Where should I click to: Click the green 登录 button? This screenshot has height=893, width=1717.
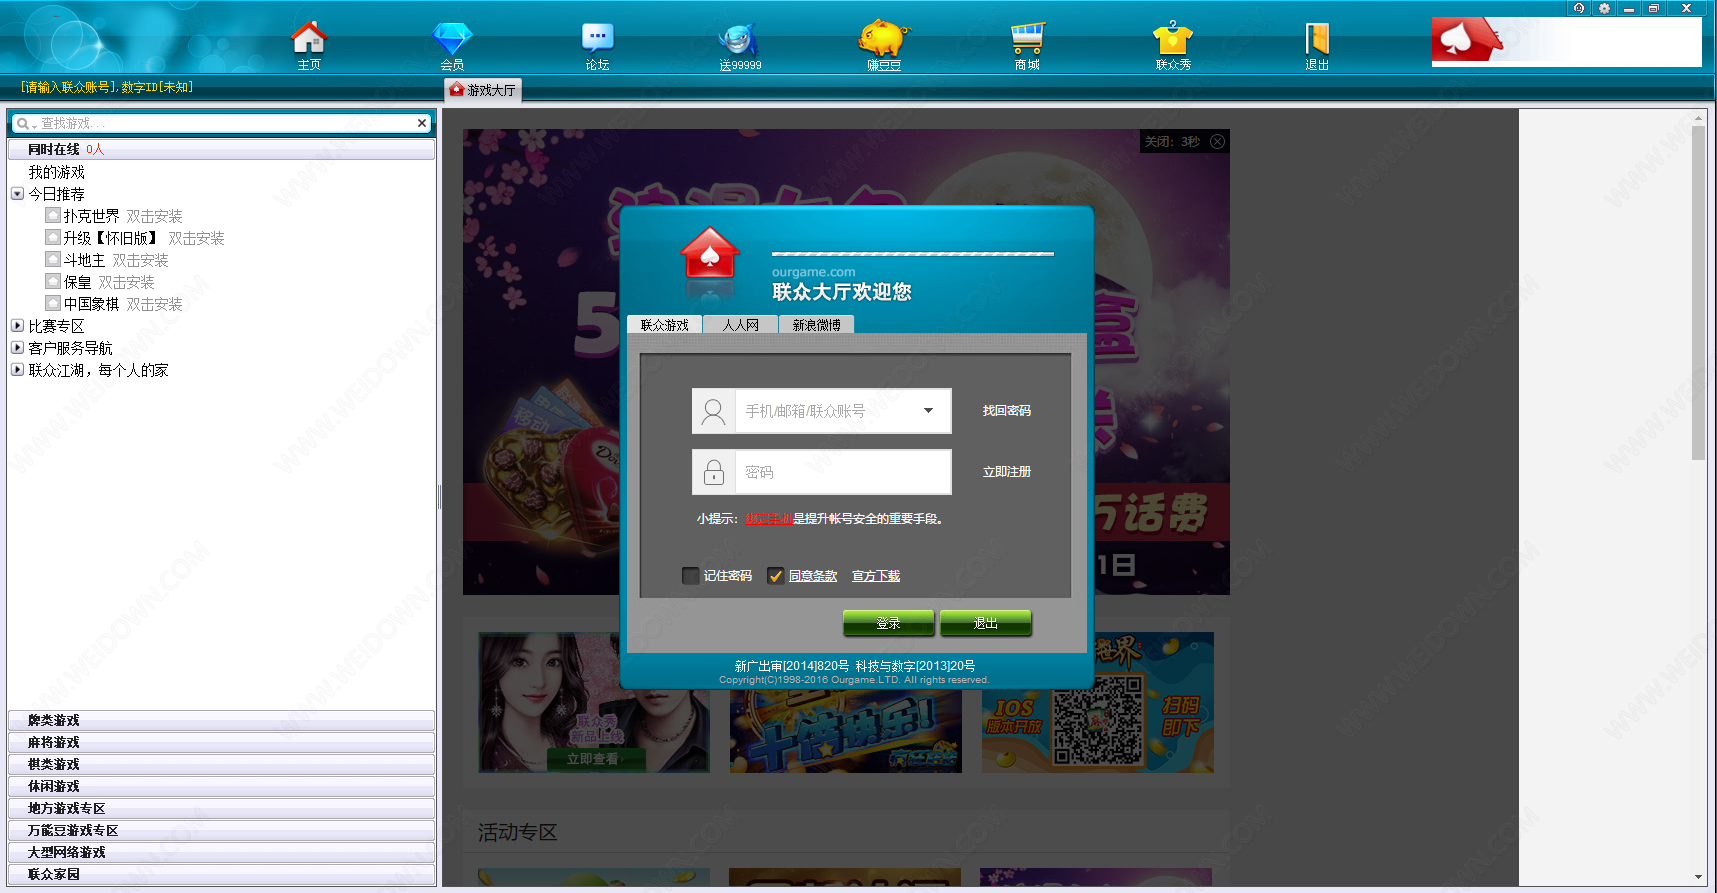click(x=888, y=623)
